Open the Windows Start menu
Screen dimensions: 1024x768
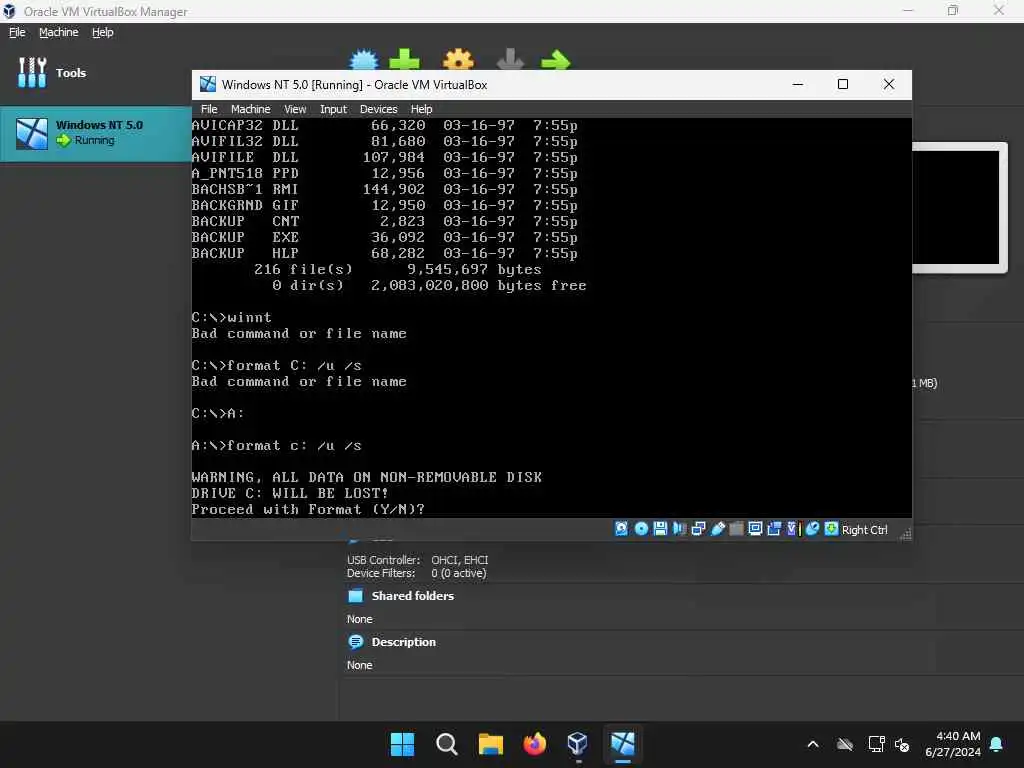click(402, 744)
